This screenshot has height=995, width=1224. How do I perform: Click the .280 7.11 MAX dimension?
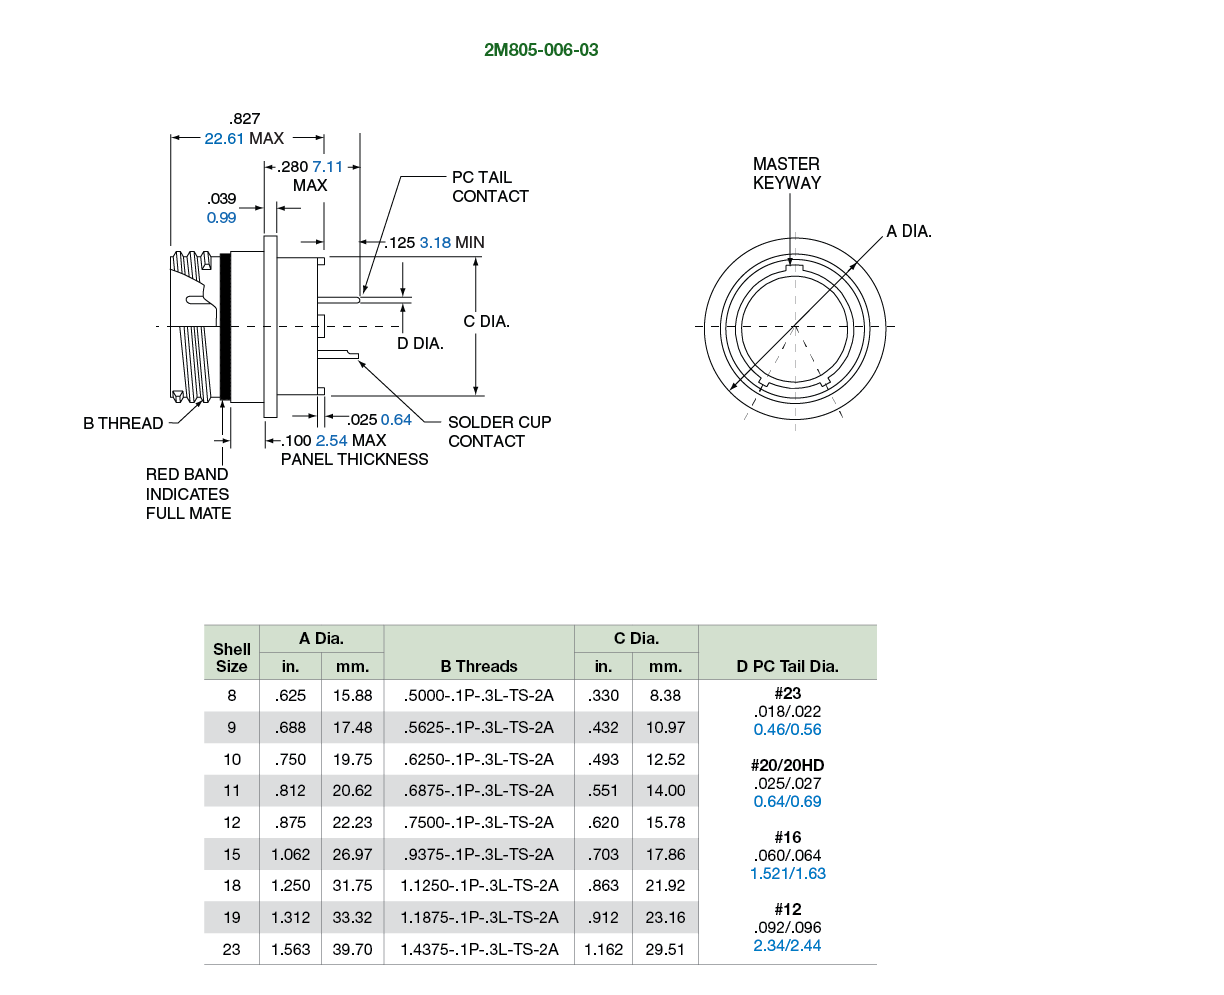click(311, 176)
